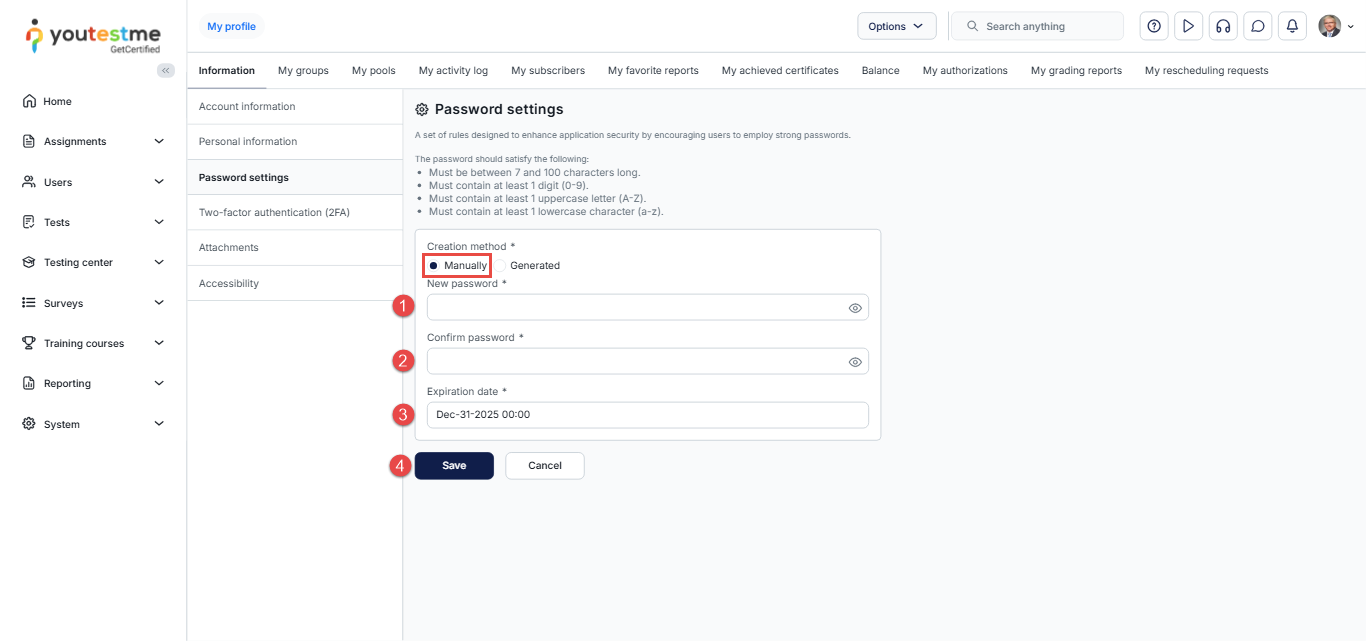Select the Generated creation method
Viewport: 1366px width, 641px height.
pos(502,266)
